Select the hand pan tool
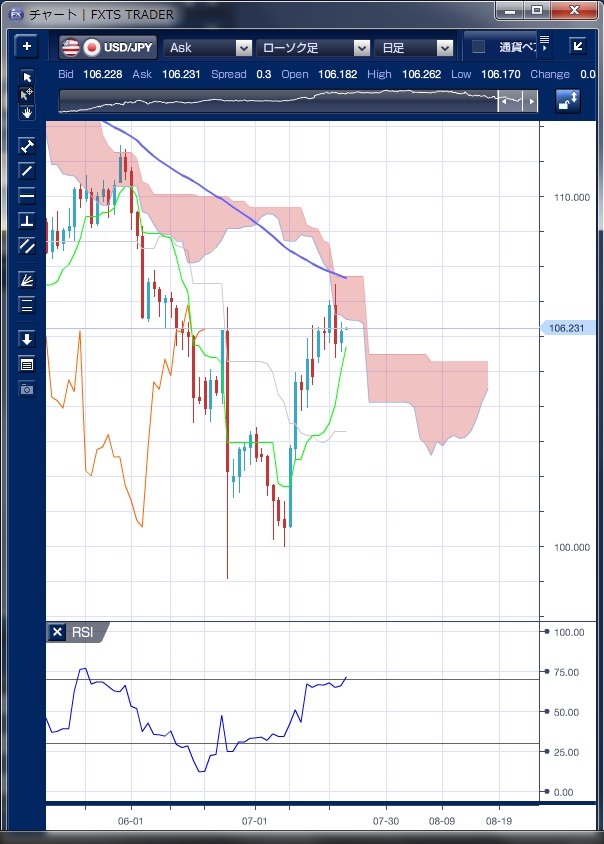Viewport: 604px width, 844px height. pos(27,112)
